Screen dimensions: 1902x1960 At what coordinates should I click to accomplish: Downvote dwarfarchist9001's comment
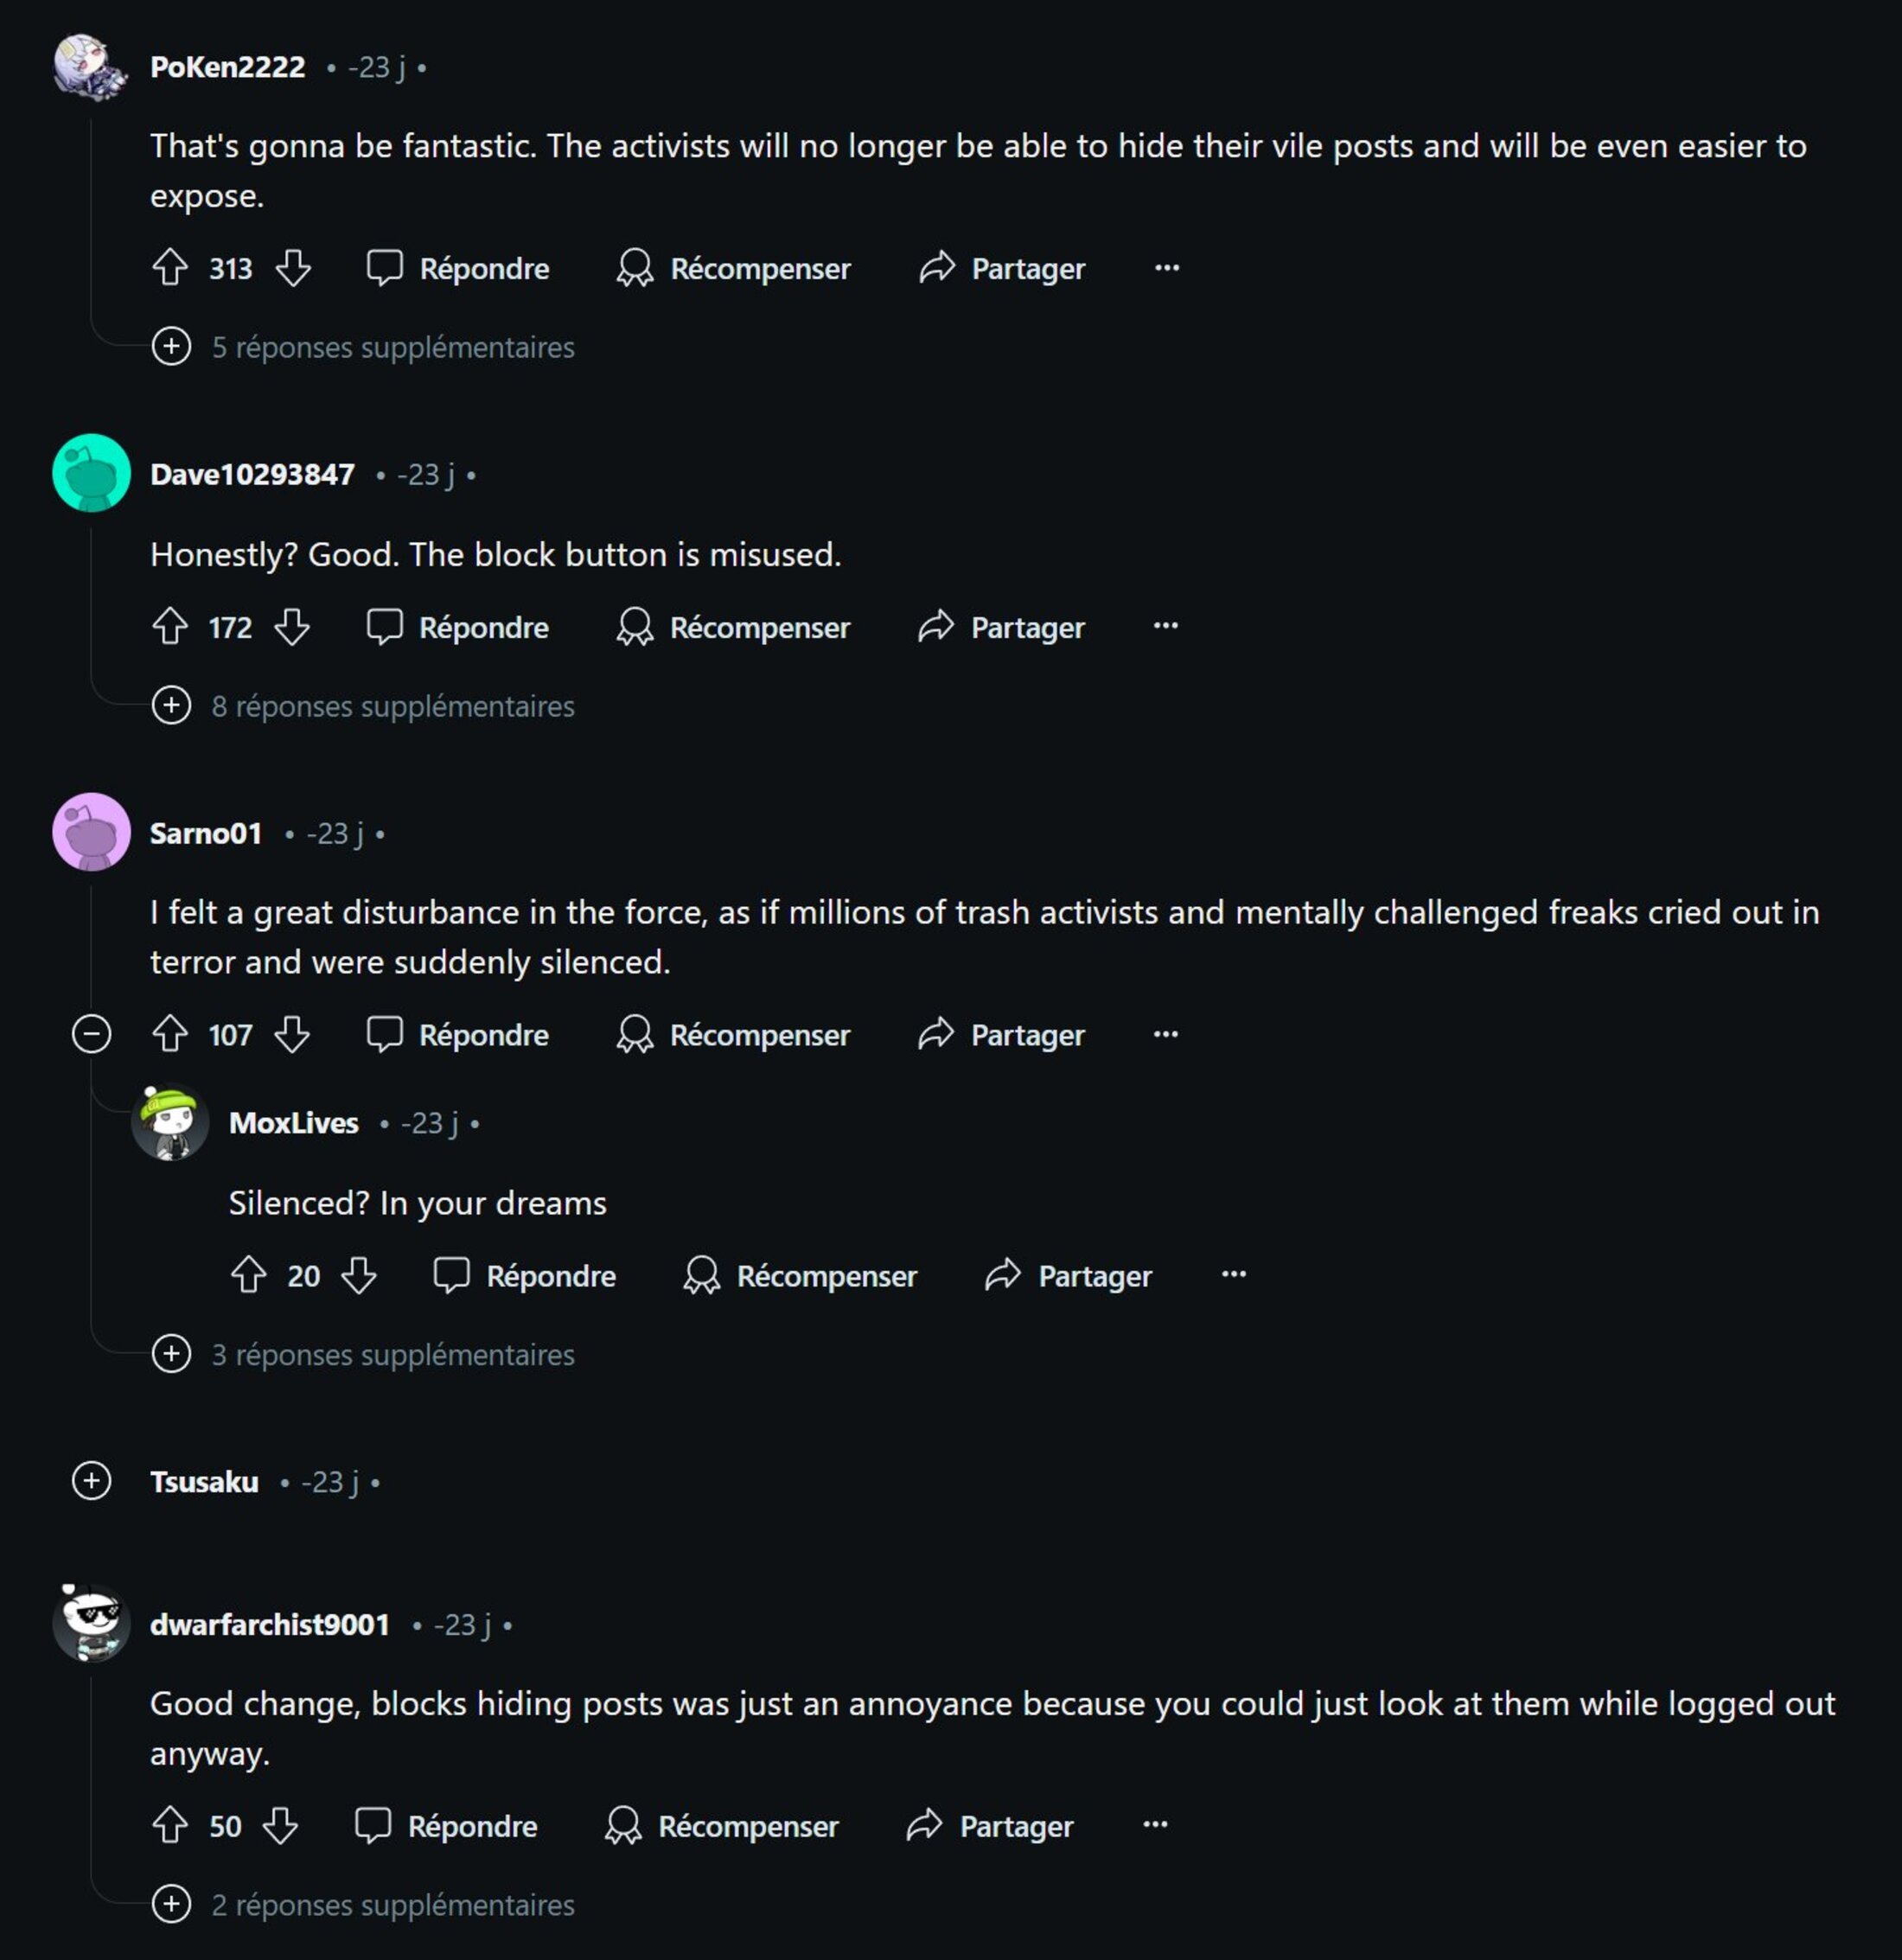click(x=280, y=1825)
